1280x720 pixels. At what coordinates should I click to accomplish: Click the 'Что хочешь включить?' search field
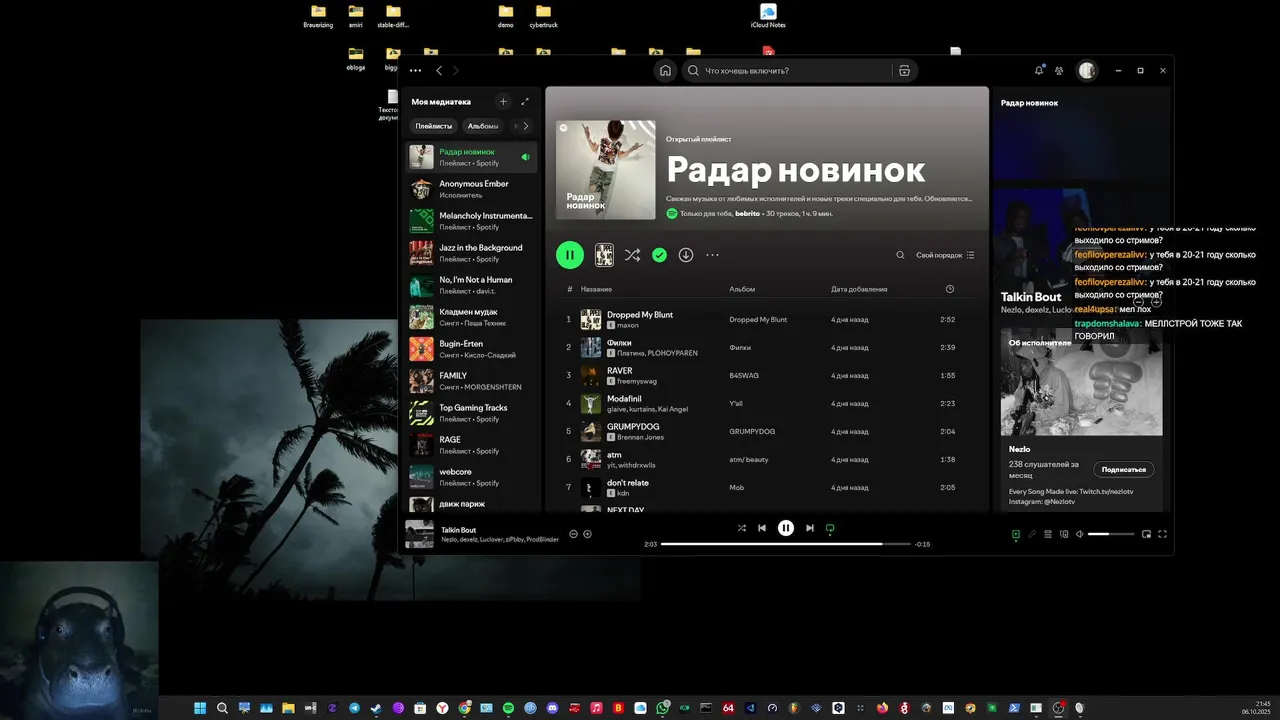point(787,71)
